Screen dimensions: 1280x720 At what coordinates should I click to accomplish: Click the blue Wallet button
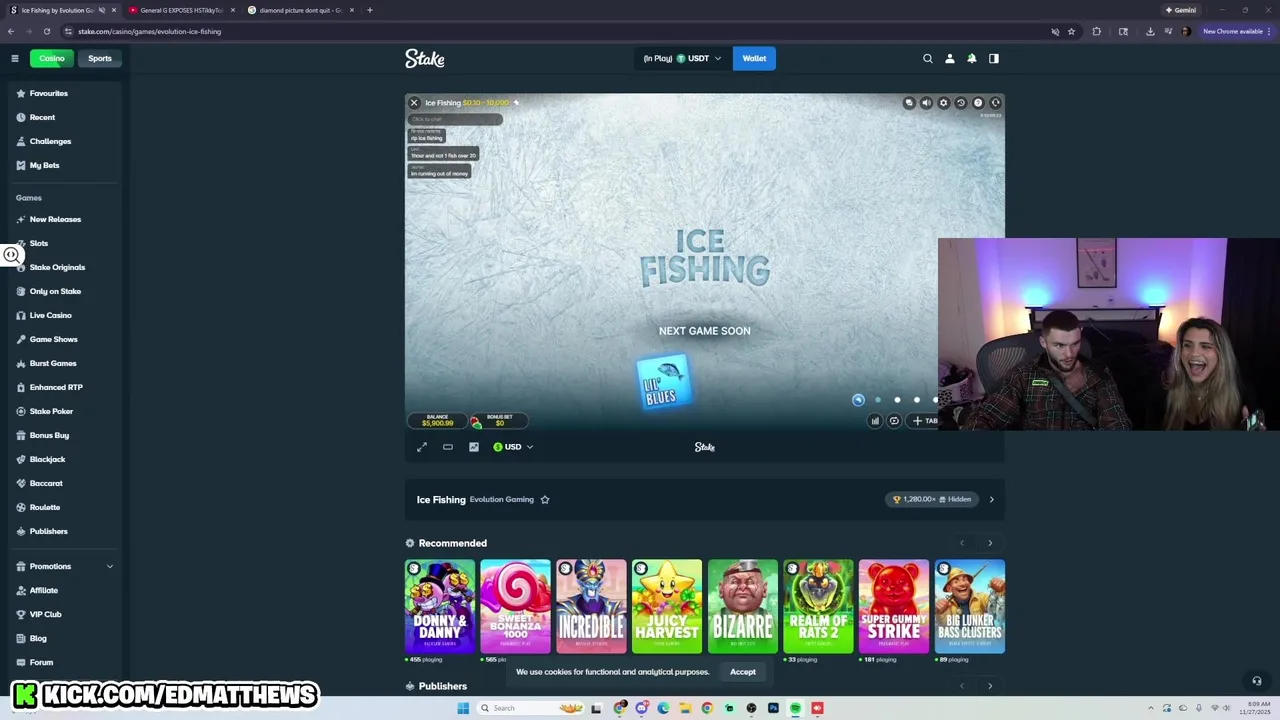pyautogui.click(x=754, y=58)
